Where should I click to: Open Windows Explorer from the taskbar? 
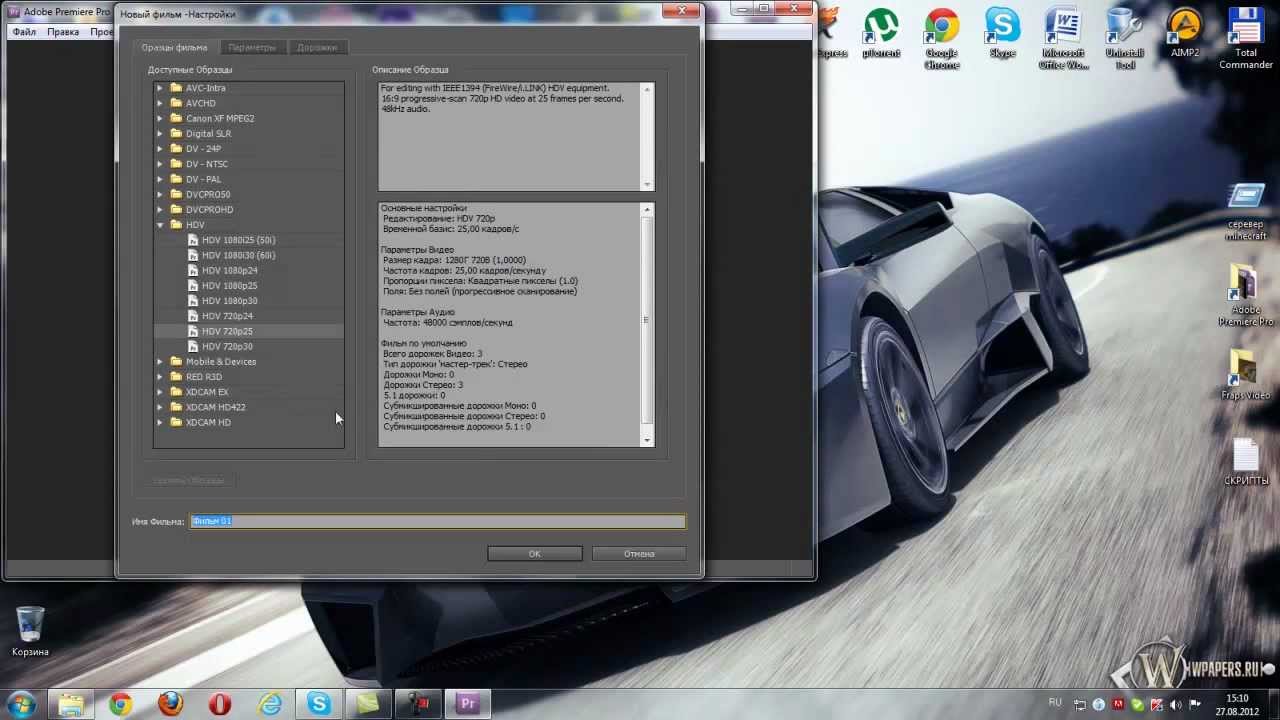[71, 704]
